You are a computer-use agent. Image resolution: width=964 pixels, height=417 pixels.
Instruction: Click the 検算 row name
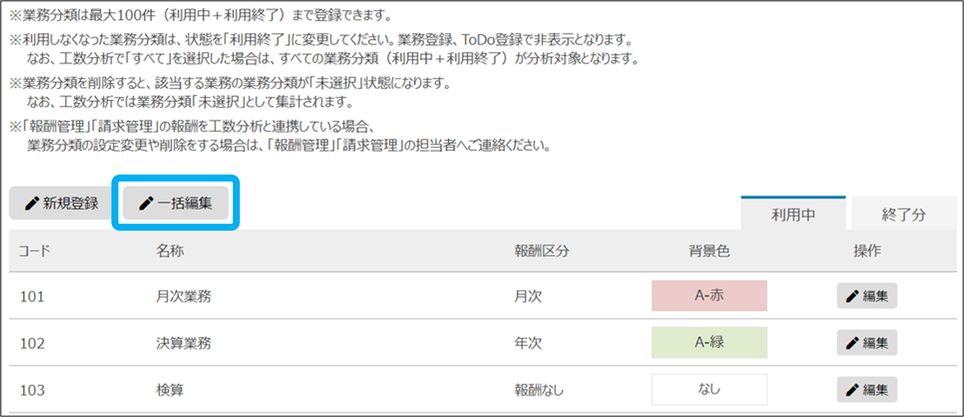(x=169, y=389)
